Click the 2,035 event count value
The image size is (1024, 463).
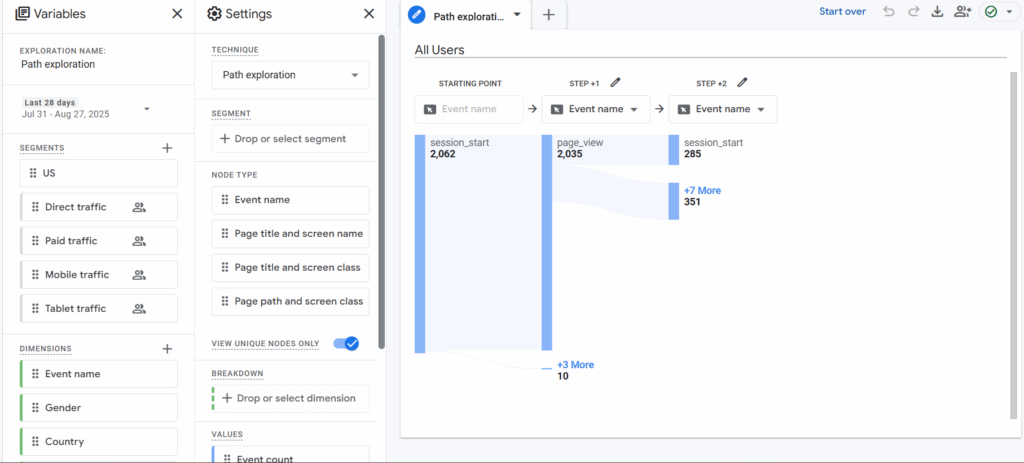click(x=570, y=154)
